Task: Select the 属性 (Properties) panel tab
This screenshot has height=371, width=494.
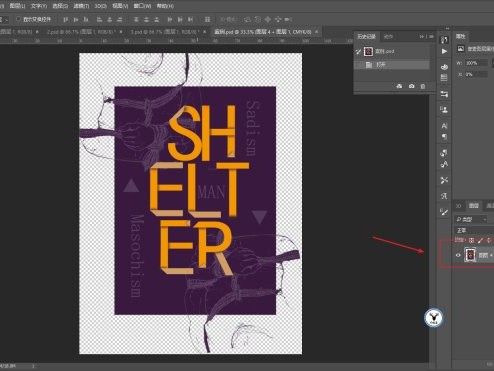Action: pyautogui.click(x=461, y=36)
